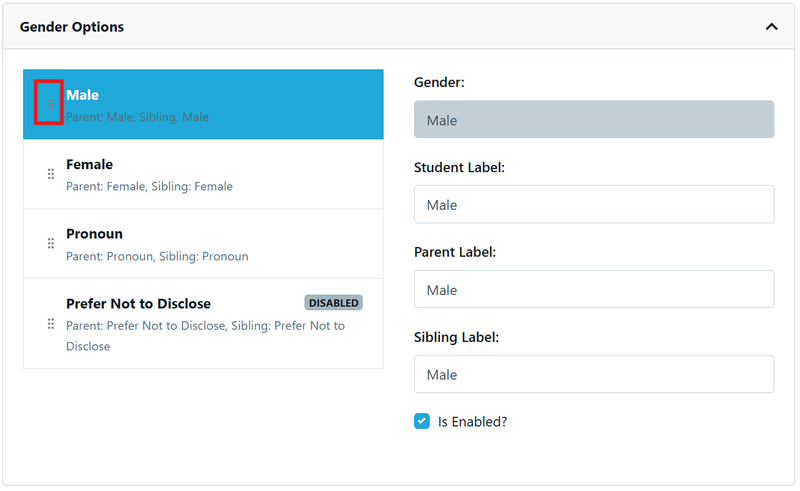The height and width of the screenshot is (491, 800).
Task: Click the 'Student Label:' heading
Action: (x=459, y=167)
